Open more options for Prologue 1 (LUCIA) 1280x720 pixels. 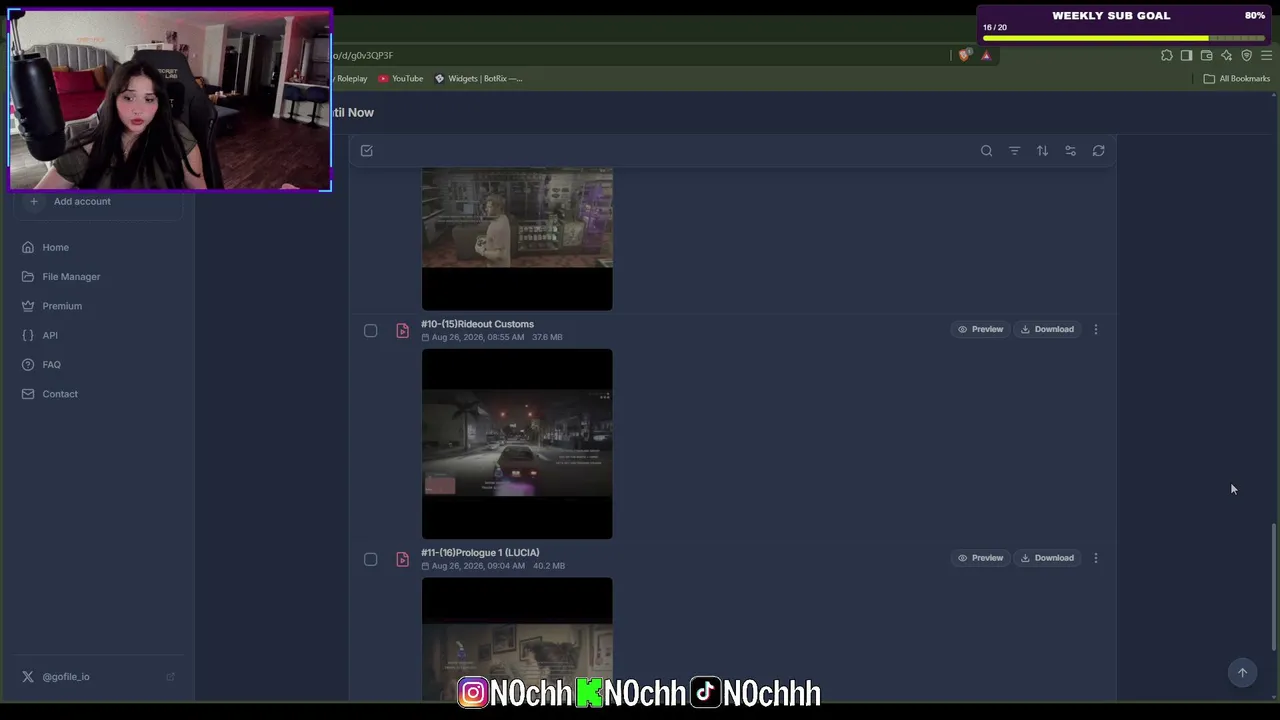[1096, 558]
